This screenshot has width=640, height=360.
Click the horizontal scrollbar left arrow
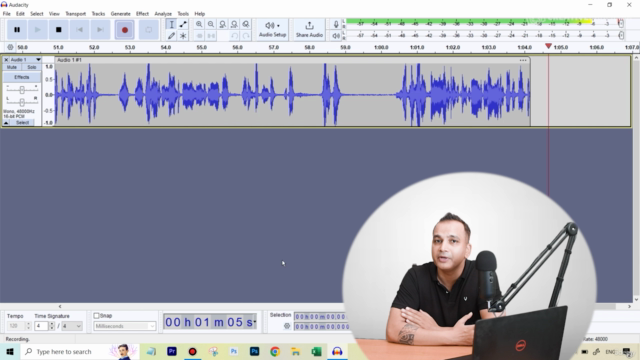point(60,306)
